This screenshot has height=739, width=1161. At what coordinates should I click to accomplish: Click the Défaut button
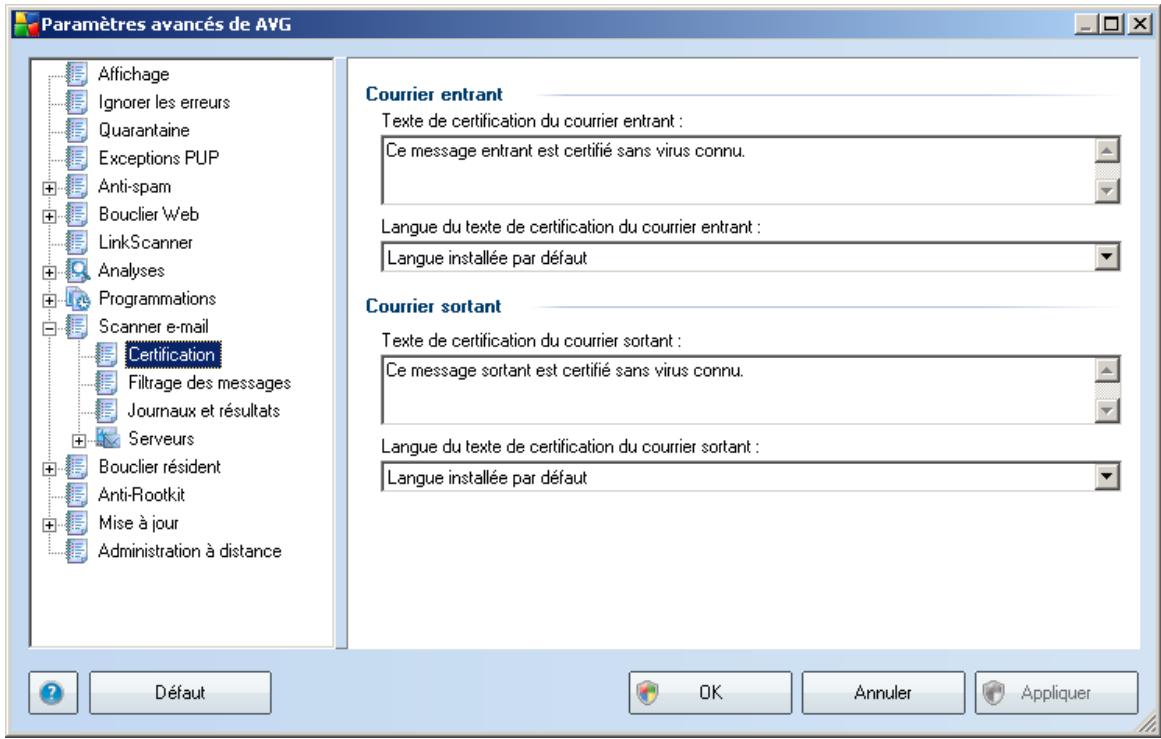[x=180, y=693]
